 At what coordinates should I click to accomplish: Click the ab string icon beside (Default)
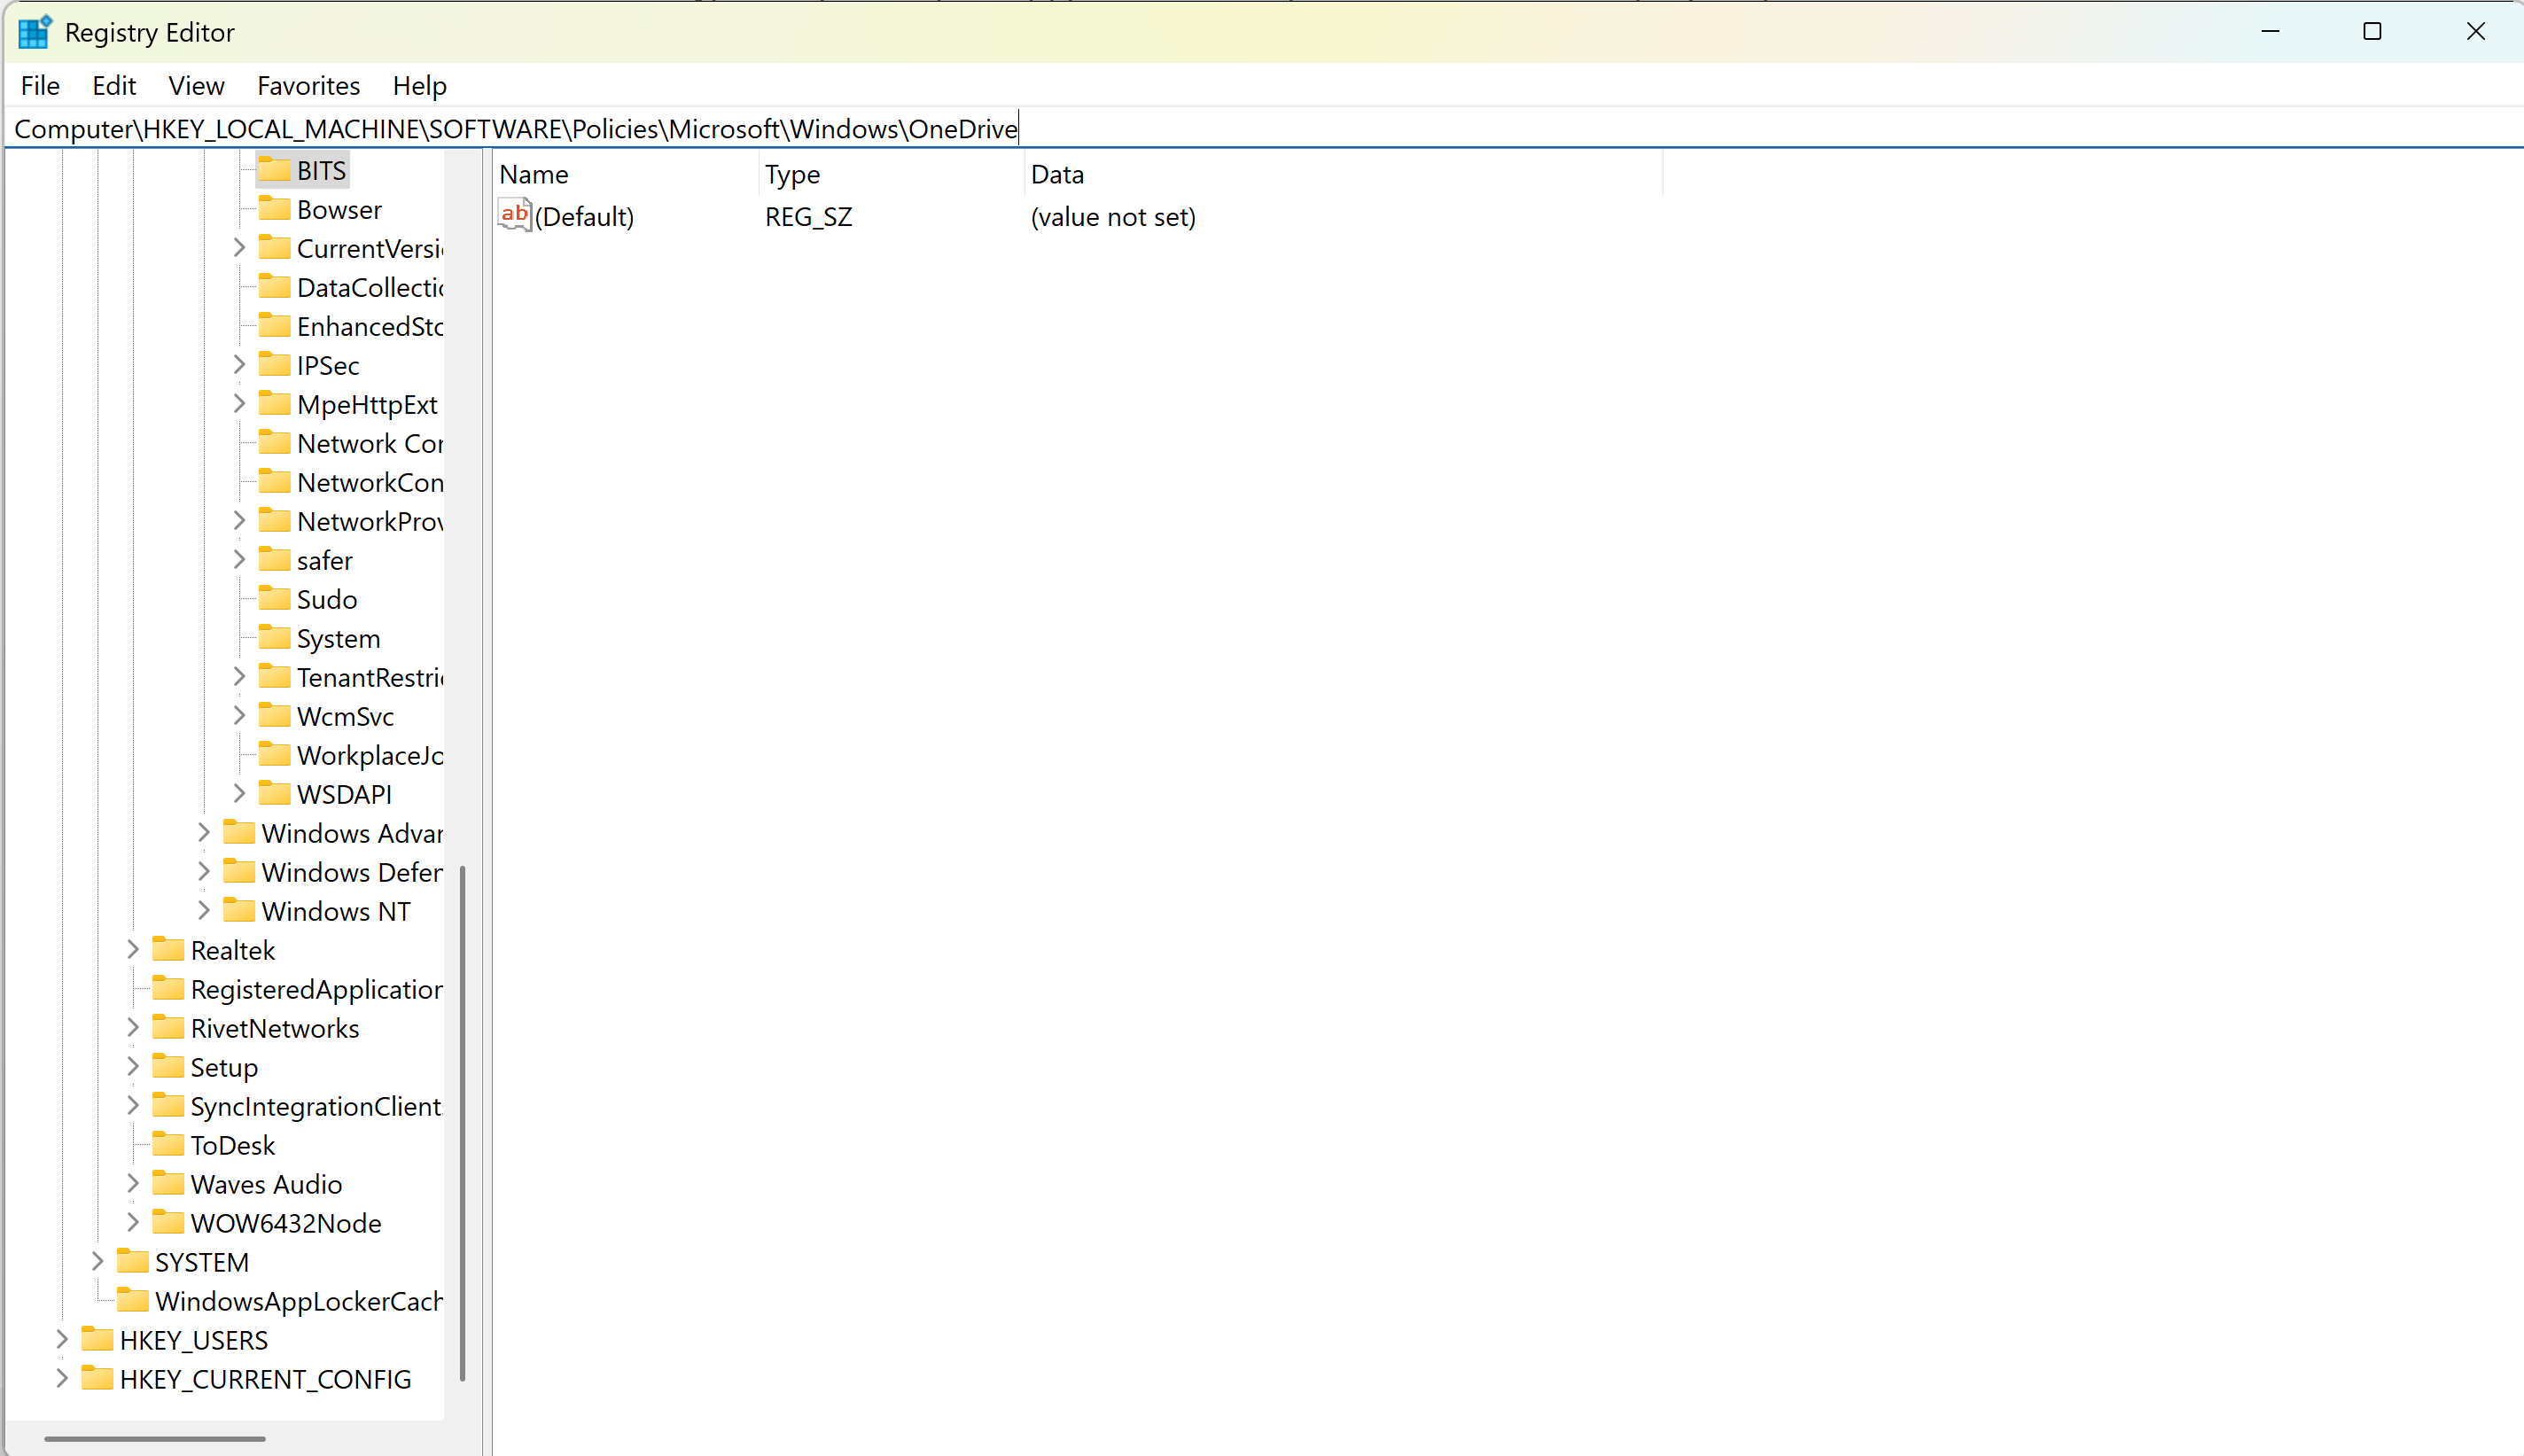514,216
